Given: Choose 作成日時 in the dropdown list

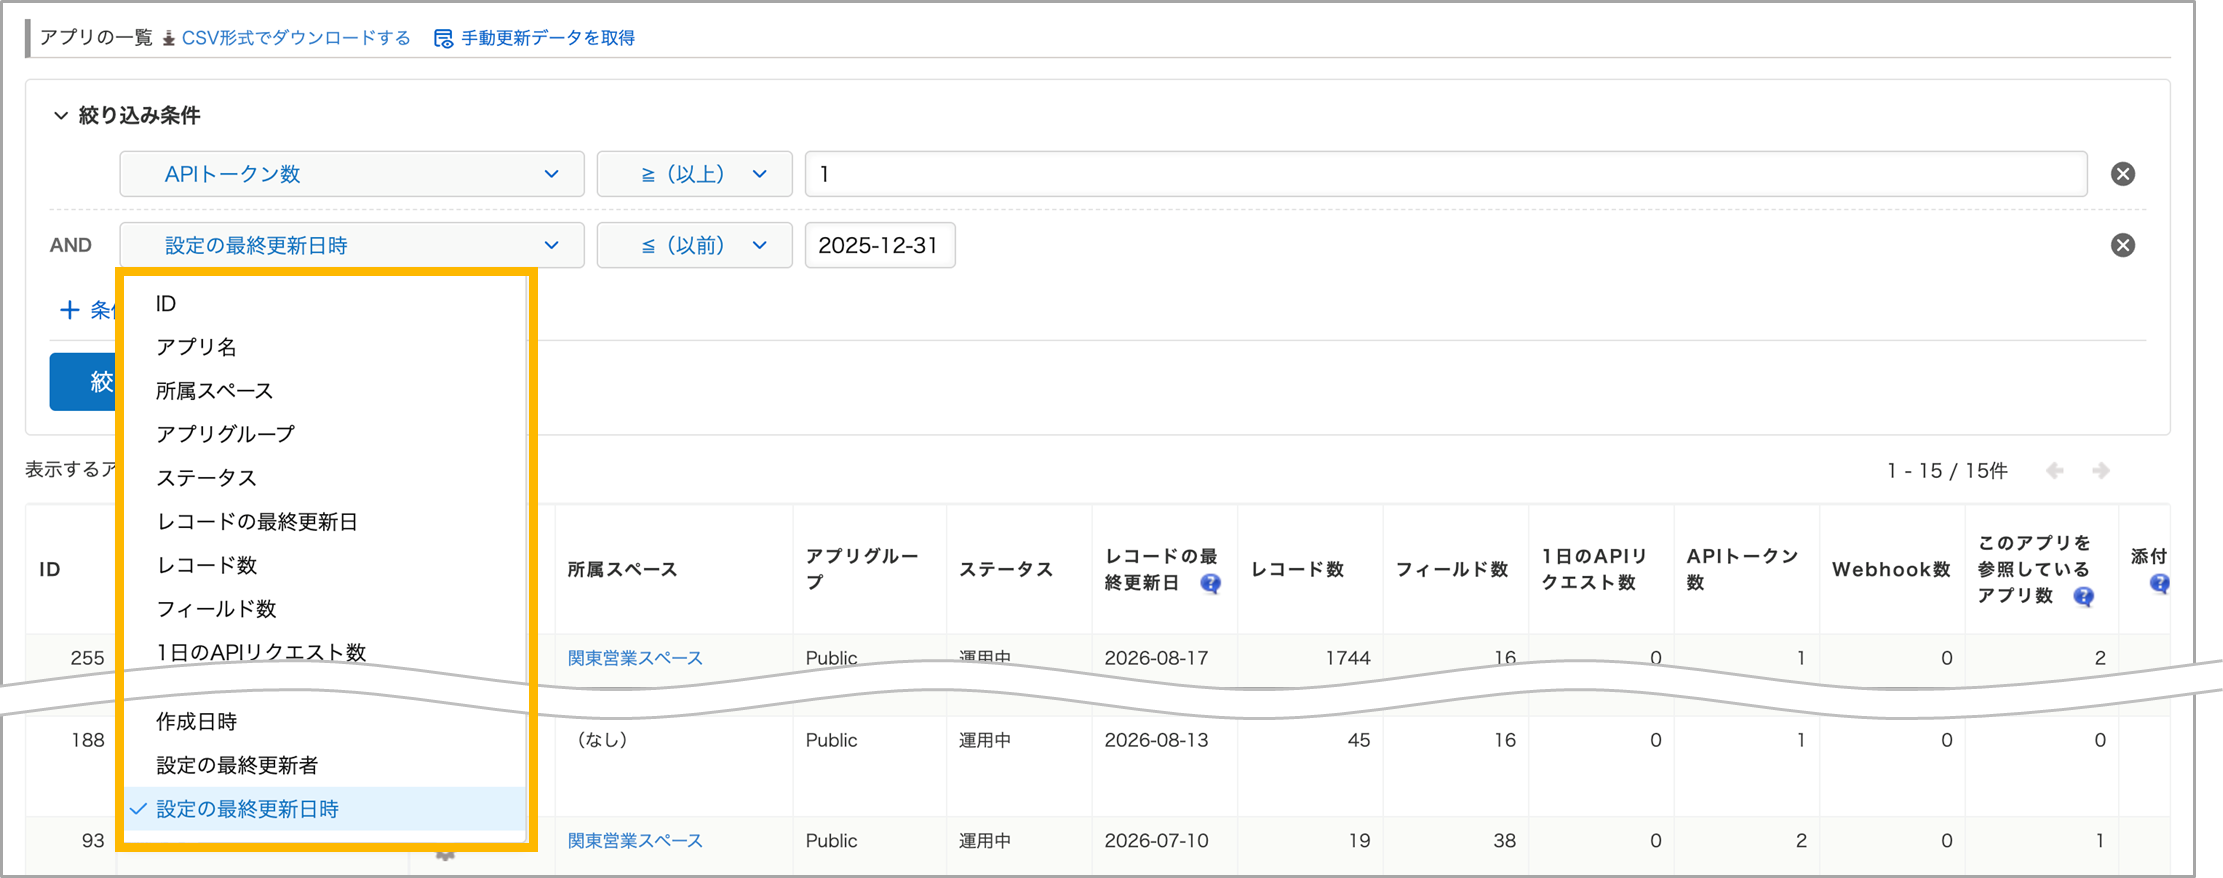Looking at the screenshot, I should 326,721.
